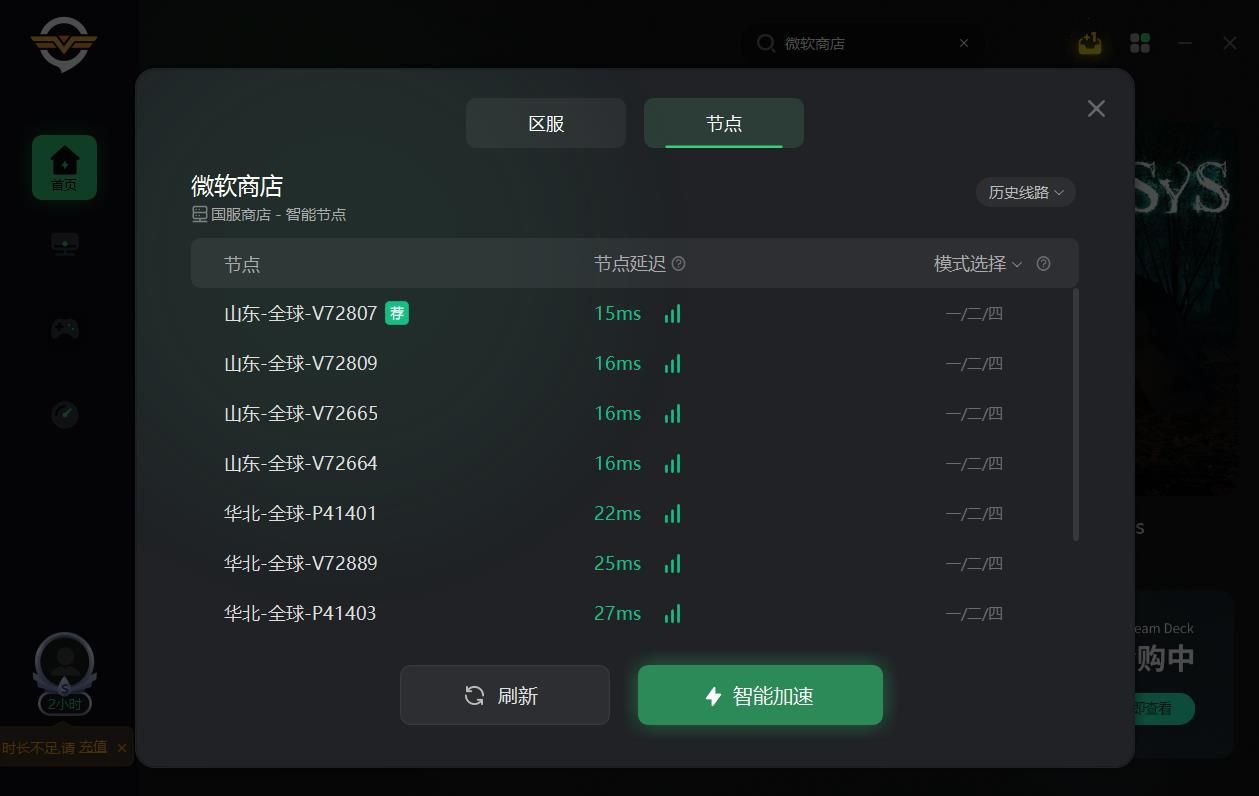Screen dimensions: 1259x796
Task: Close the node selection dialog
Action: click(x=1096, y=108)
